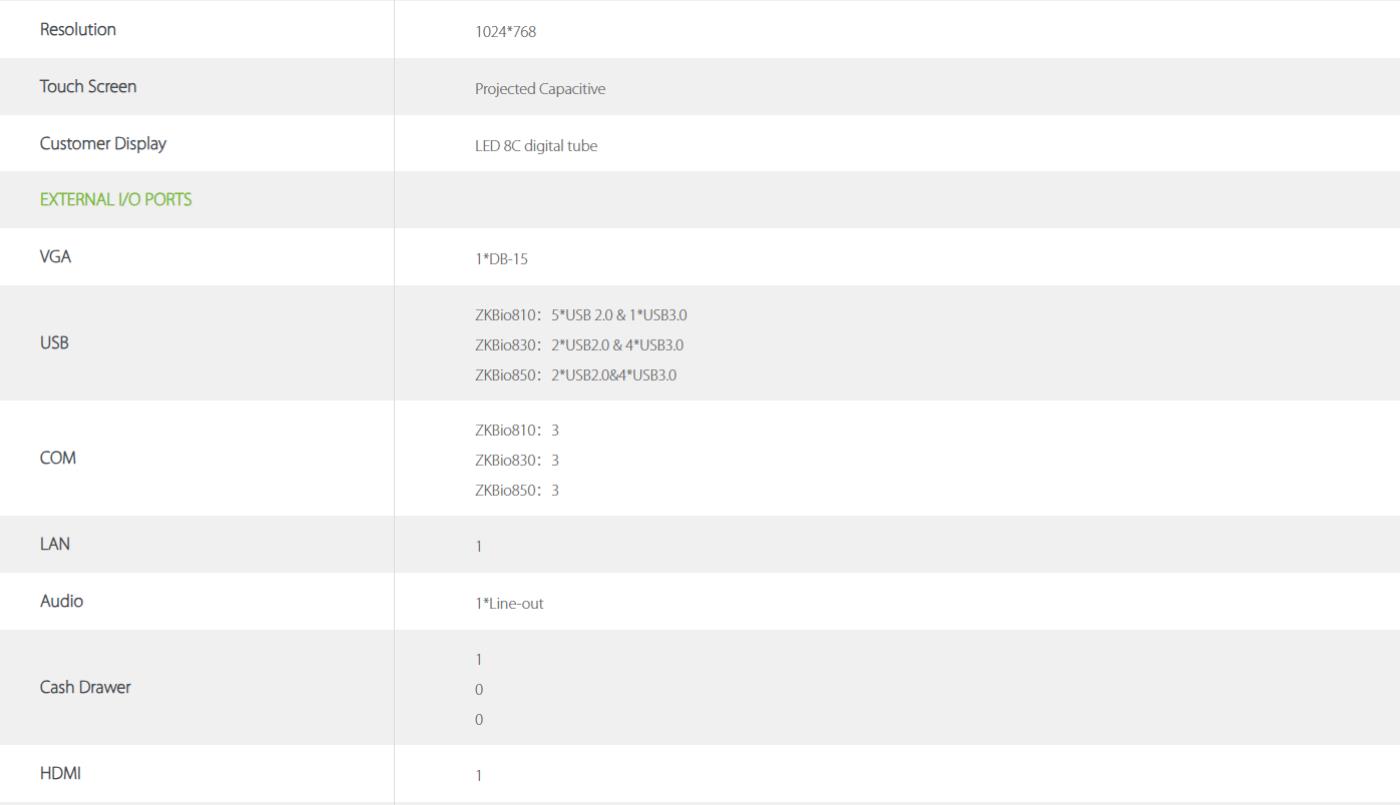Image resolution: width=1400 pixels, height=805 pixels.
Task: Select the ZKBio830 2*USB2.0 & 4*USB3.0 line
Action: click(x=579, y=345)
